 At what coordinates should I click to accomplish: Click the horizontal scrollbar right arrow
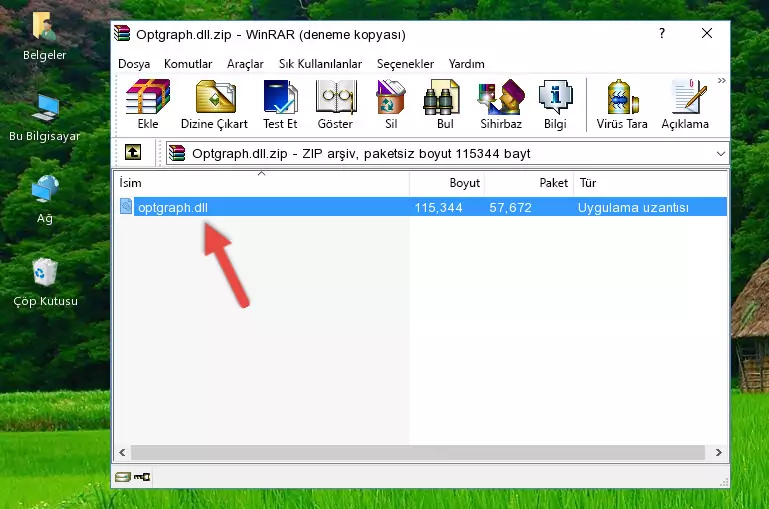point(718,452)
